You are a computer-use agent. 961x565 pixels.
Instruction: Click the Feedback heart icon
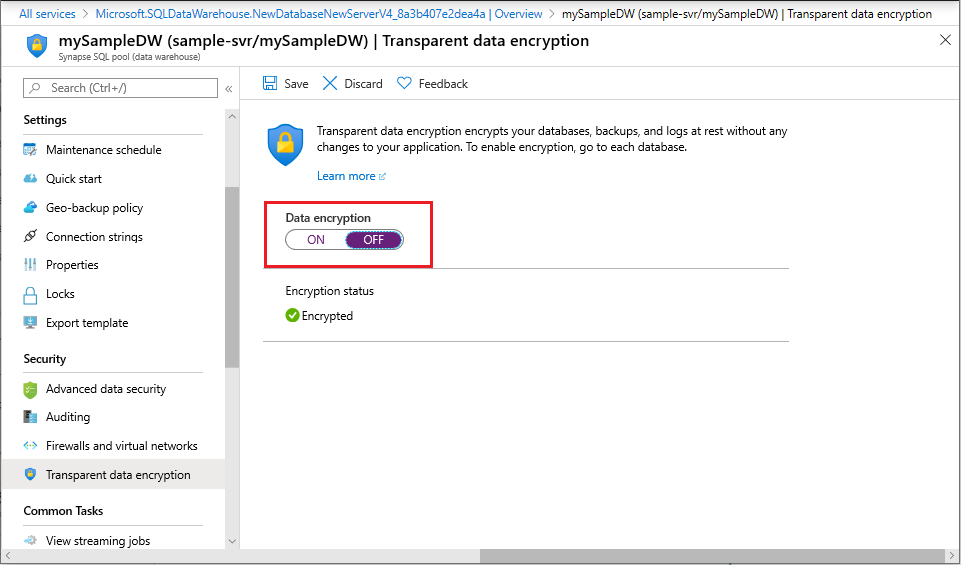tap(404, 83)
